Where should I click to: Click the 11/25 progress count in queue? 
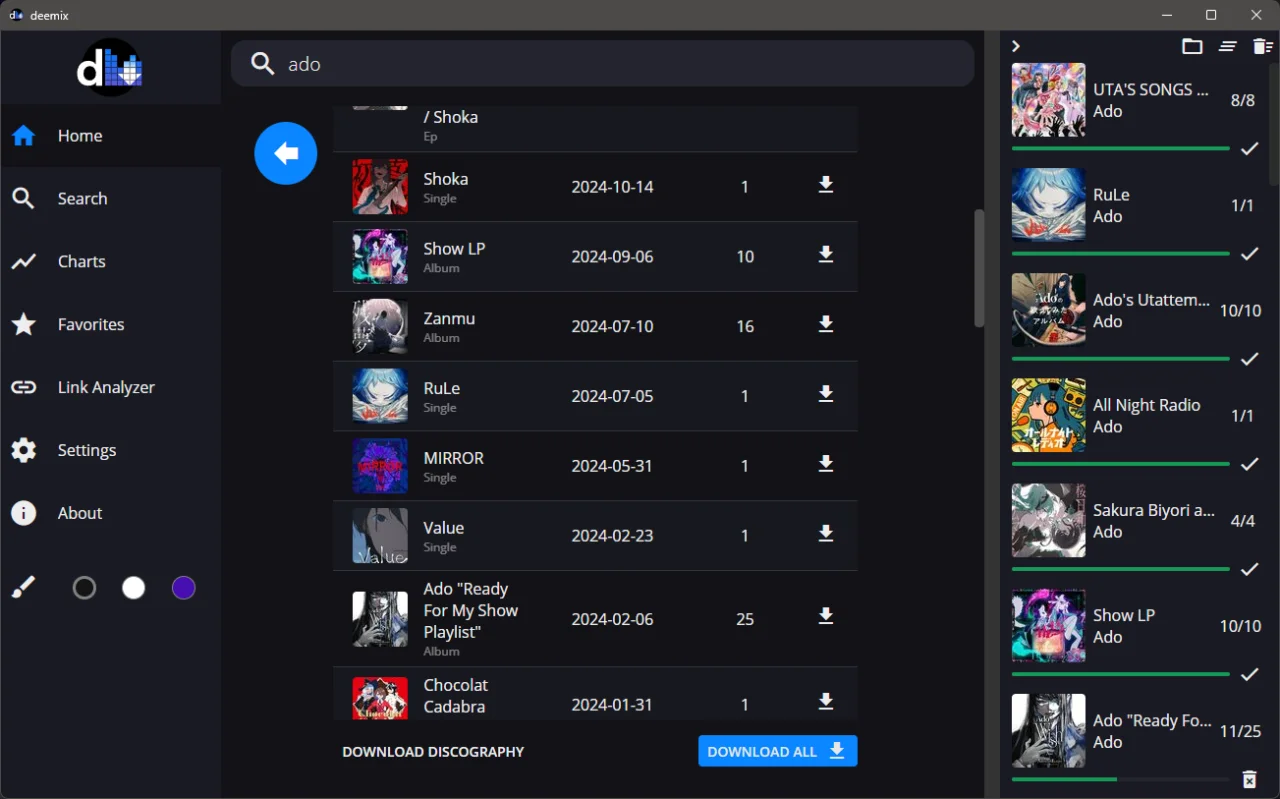1240,731
